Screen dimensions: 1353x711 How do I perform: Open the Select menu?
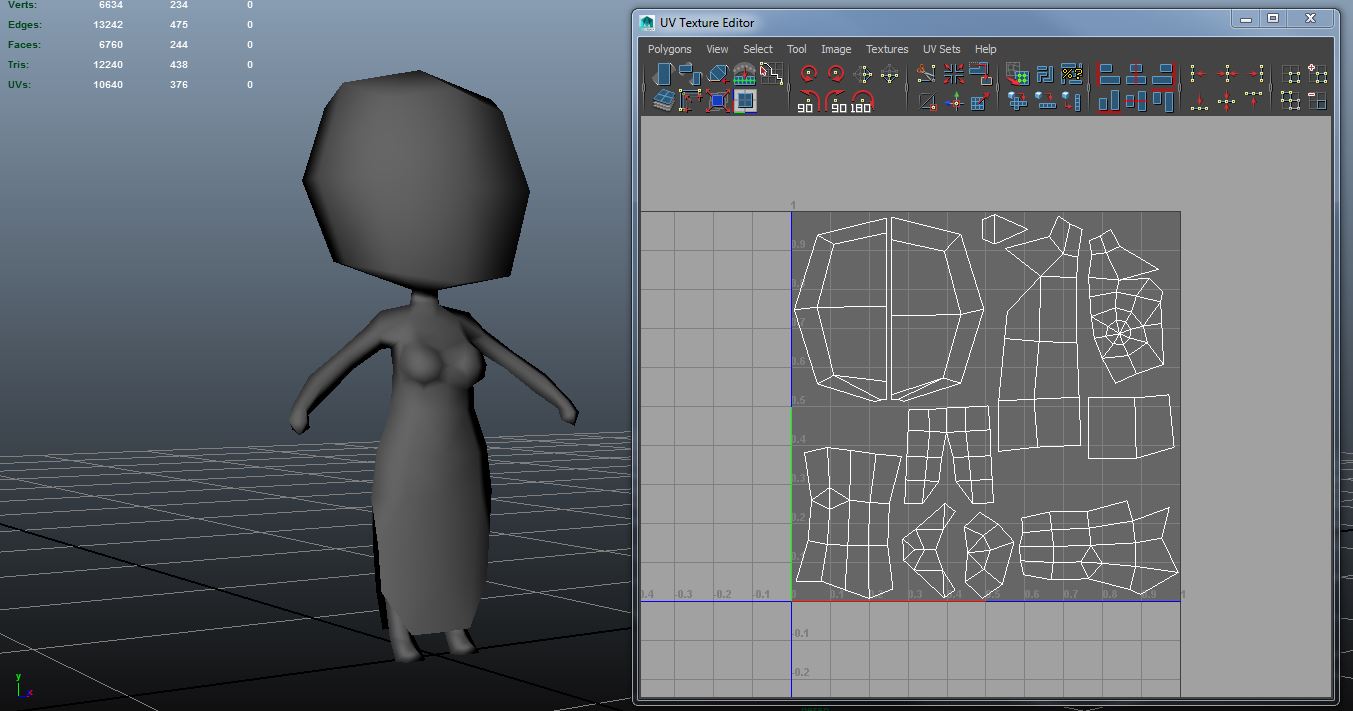(x=757, y=49)
